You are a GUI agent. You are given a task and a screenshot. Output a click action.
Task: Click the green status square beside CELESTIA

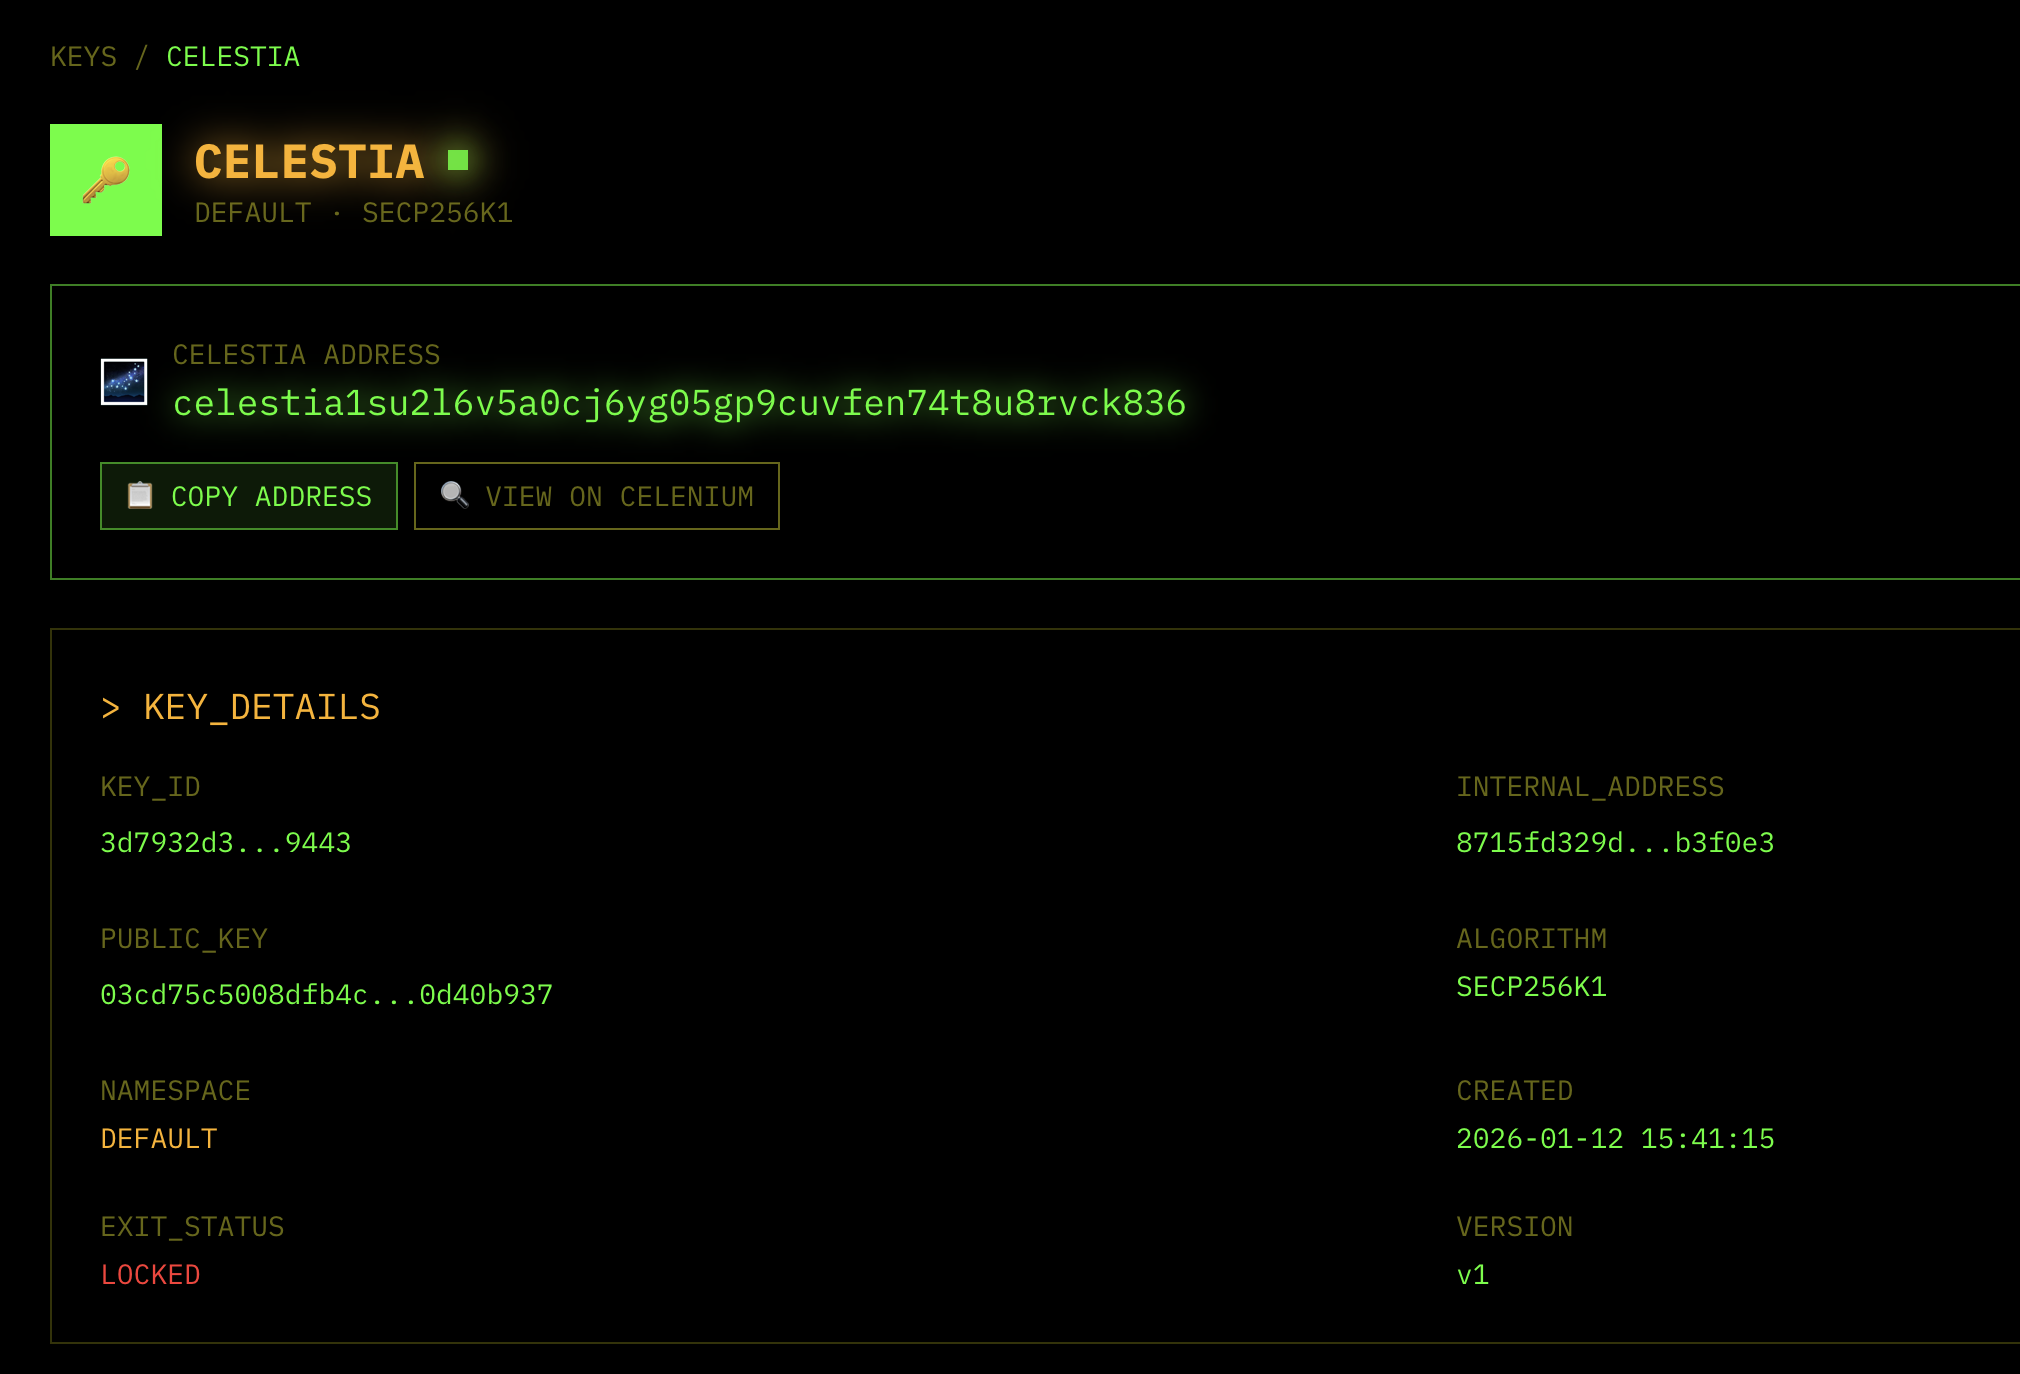tap(458, 160)
